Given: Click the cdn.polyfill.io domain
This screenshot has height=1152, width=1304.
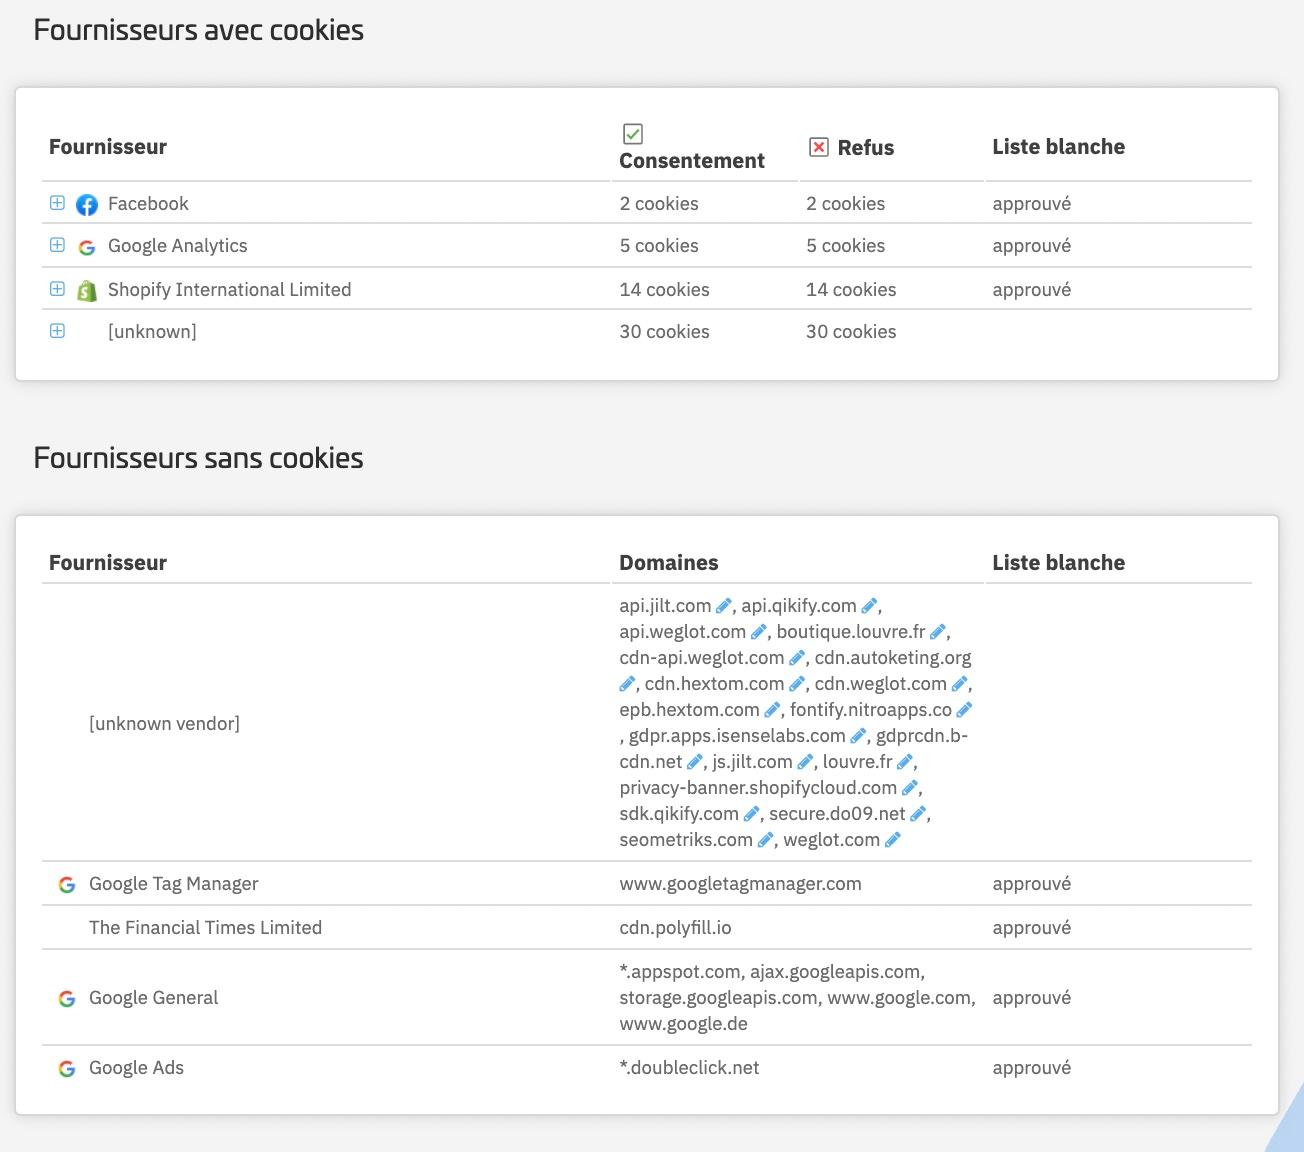Looking at the screenshot, I should (x=675, y=927).
